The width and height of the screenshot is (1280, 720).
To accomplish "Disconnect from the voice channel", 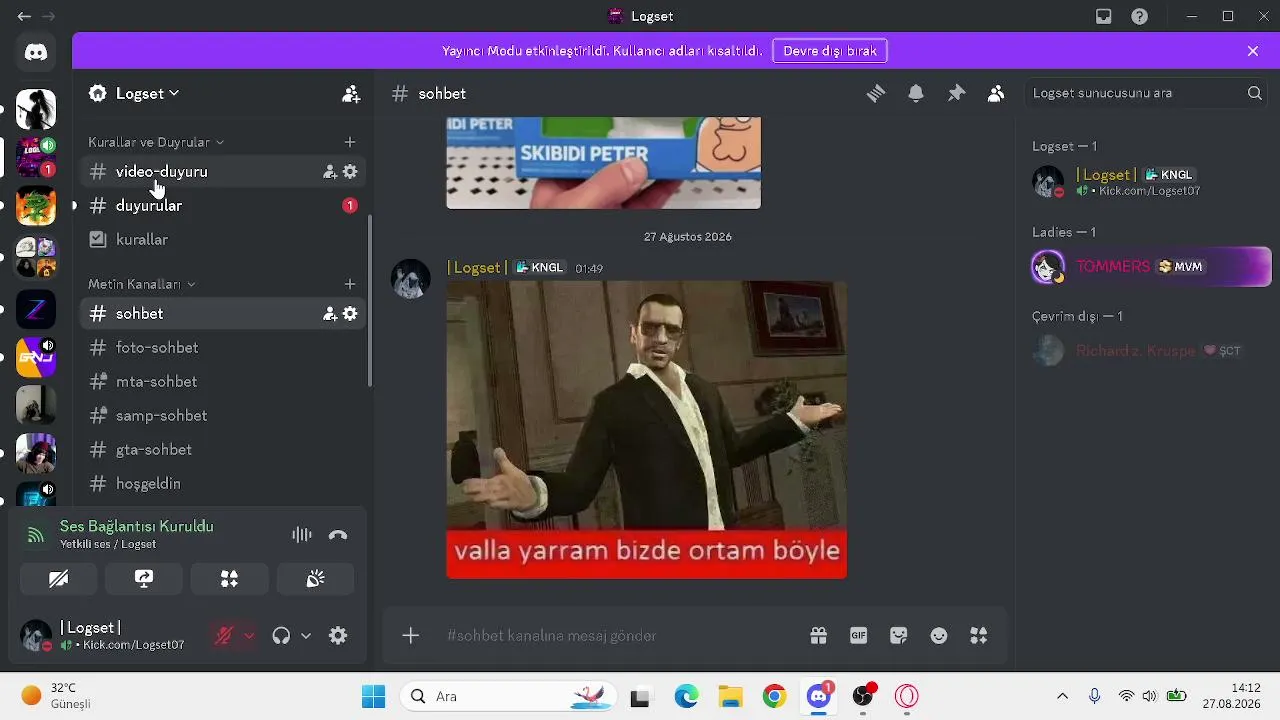I will (338, 535).
